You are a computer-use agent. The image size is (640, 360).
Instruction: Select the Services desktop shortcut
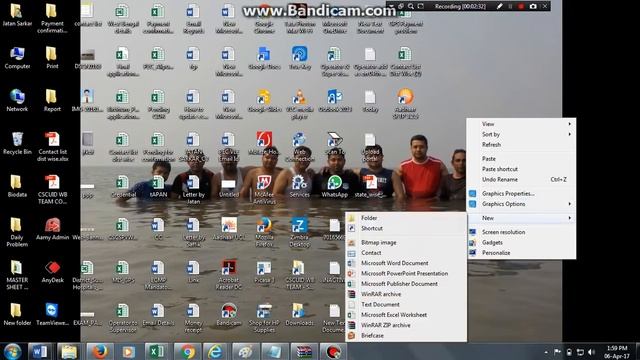[x=299, y=186]
